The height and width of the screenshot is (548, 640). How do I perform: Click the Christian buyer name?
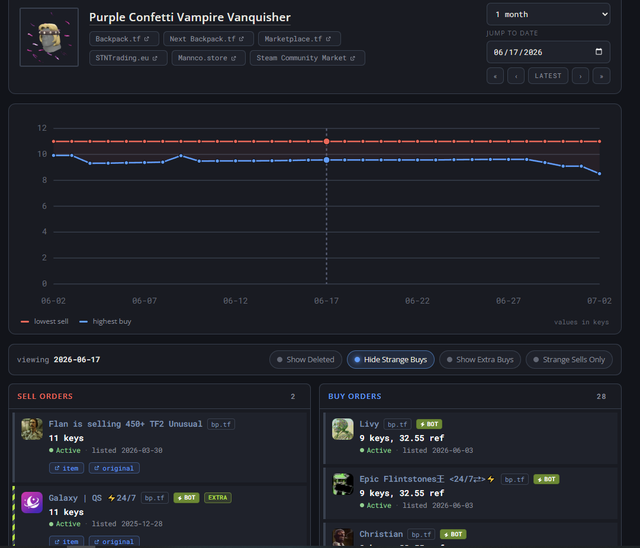pyautogui.click(x=381, y=534)
